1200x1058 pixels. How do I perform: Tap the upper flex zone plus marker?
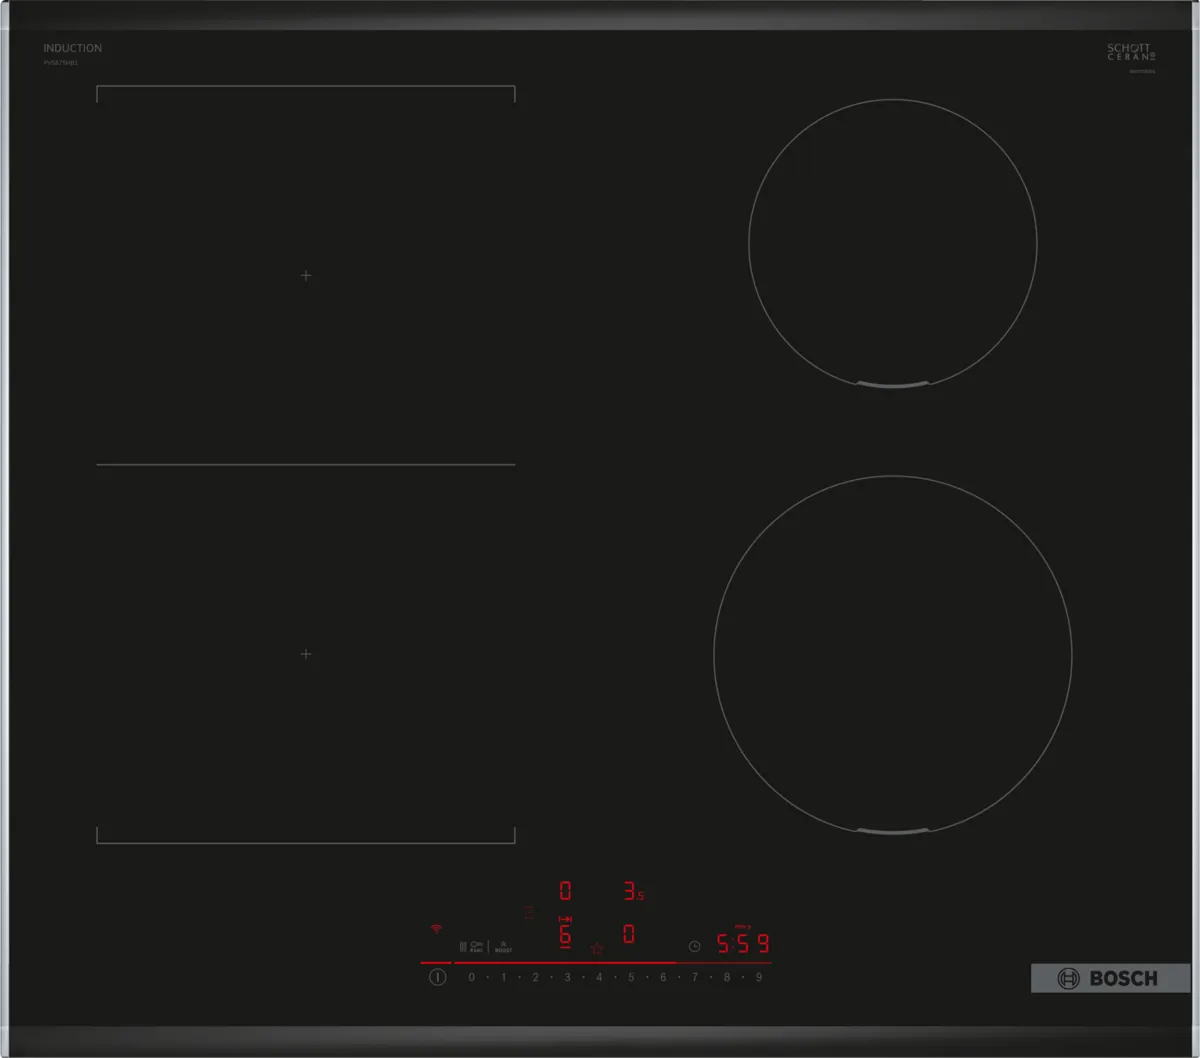click(x=306, y=275)
